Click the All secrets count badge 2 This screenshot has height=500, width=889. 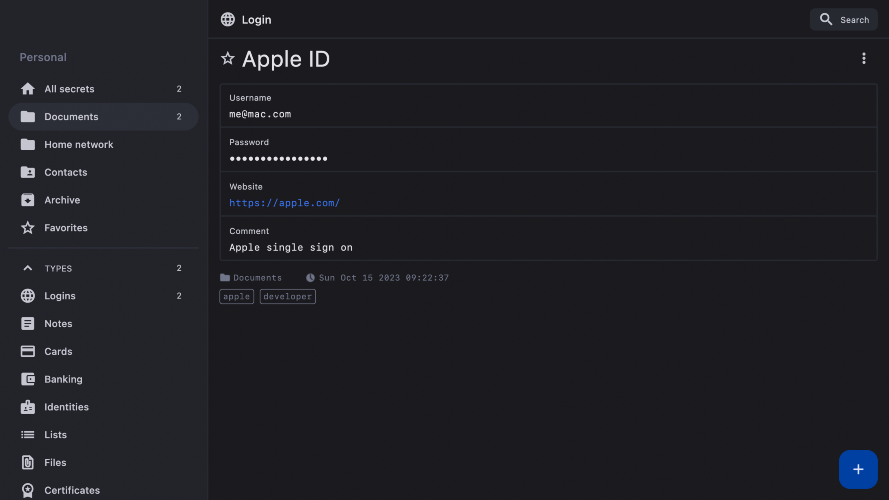[179, 89]
